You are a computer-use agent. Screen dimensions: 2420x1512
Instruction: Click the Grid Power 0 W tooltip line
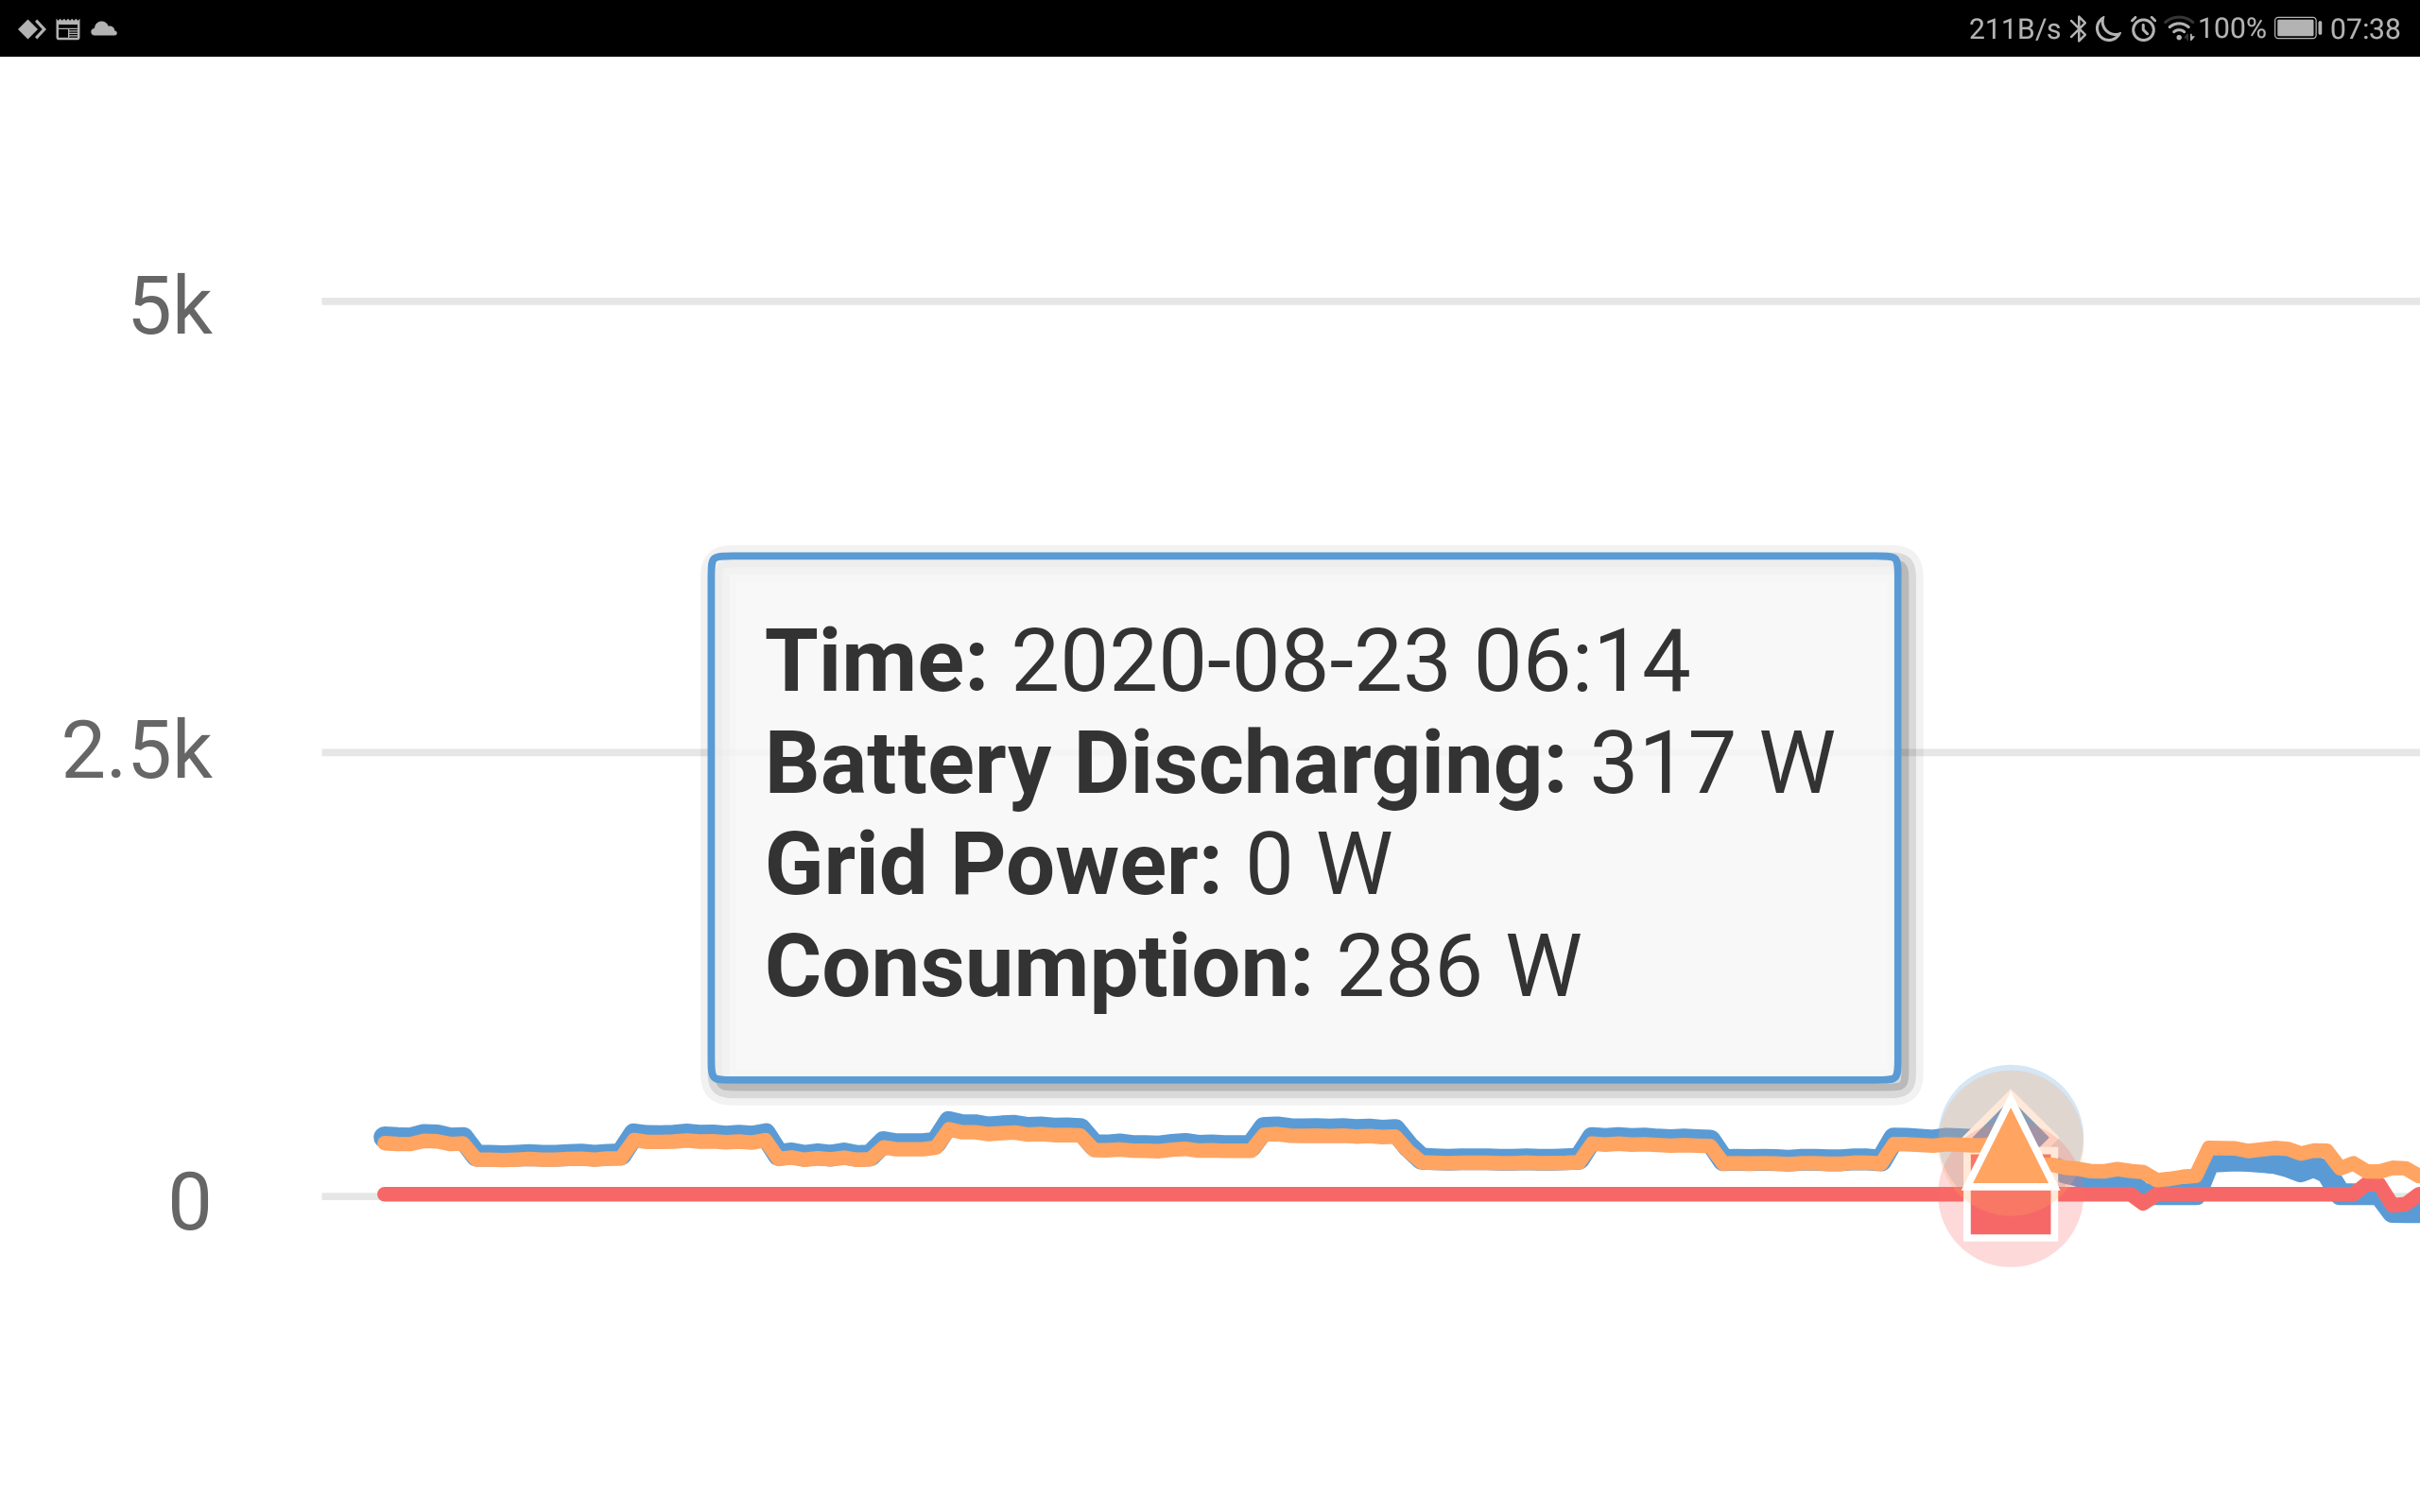tap(1078, 863)
